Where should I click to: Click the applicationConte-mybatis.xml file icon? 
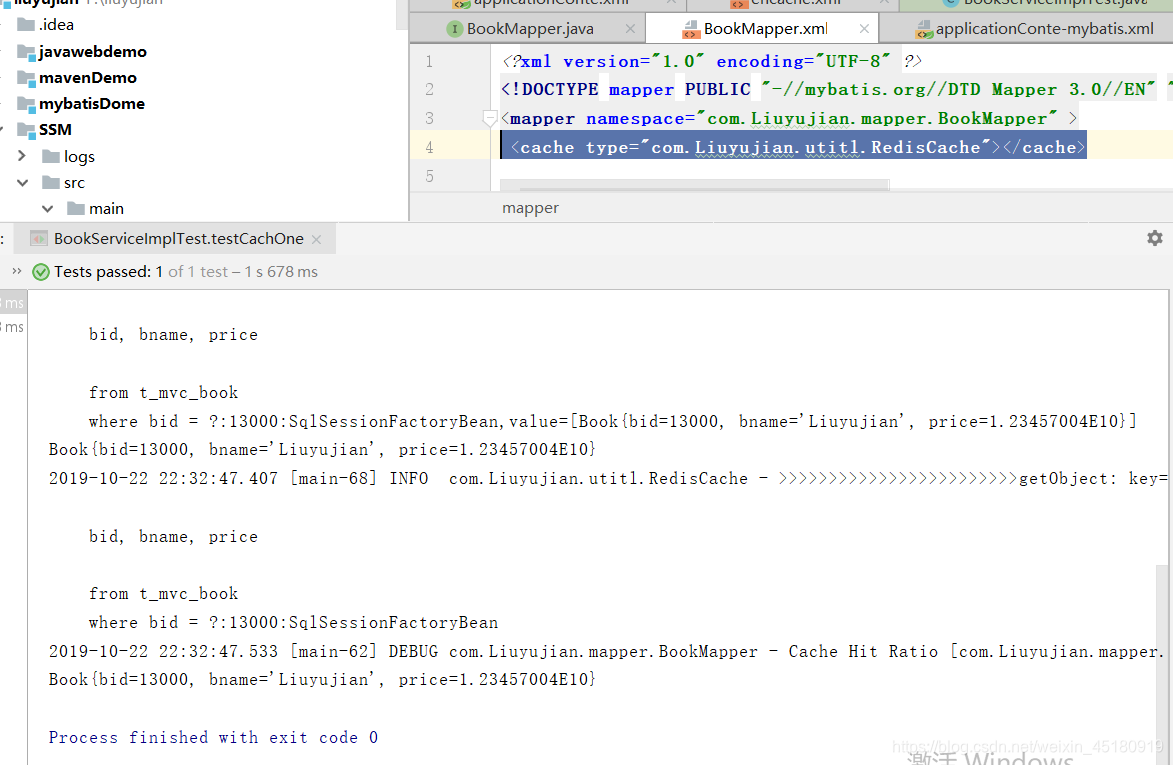click(924, 30)
